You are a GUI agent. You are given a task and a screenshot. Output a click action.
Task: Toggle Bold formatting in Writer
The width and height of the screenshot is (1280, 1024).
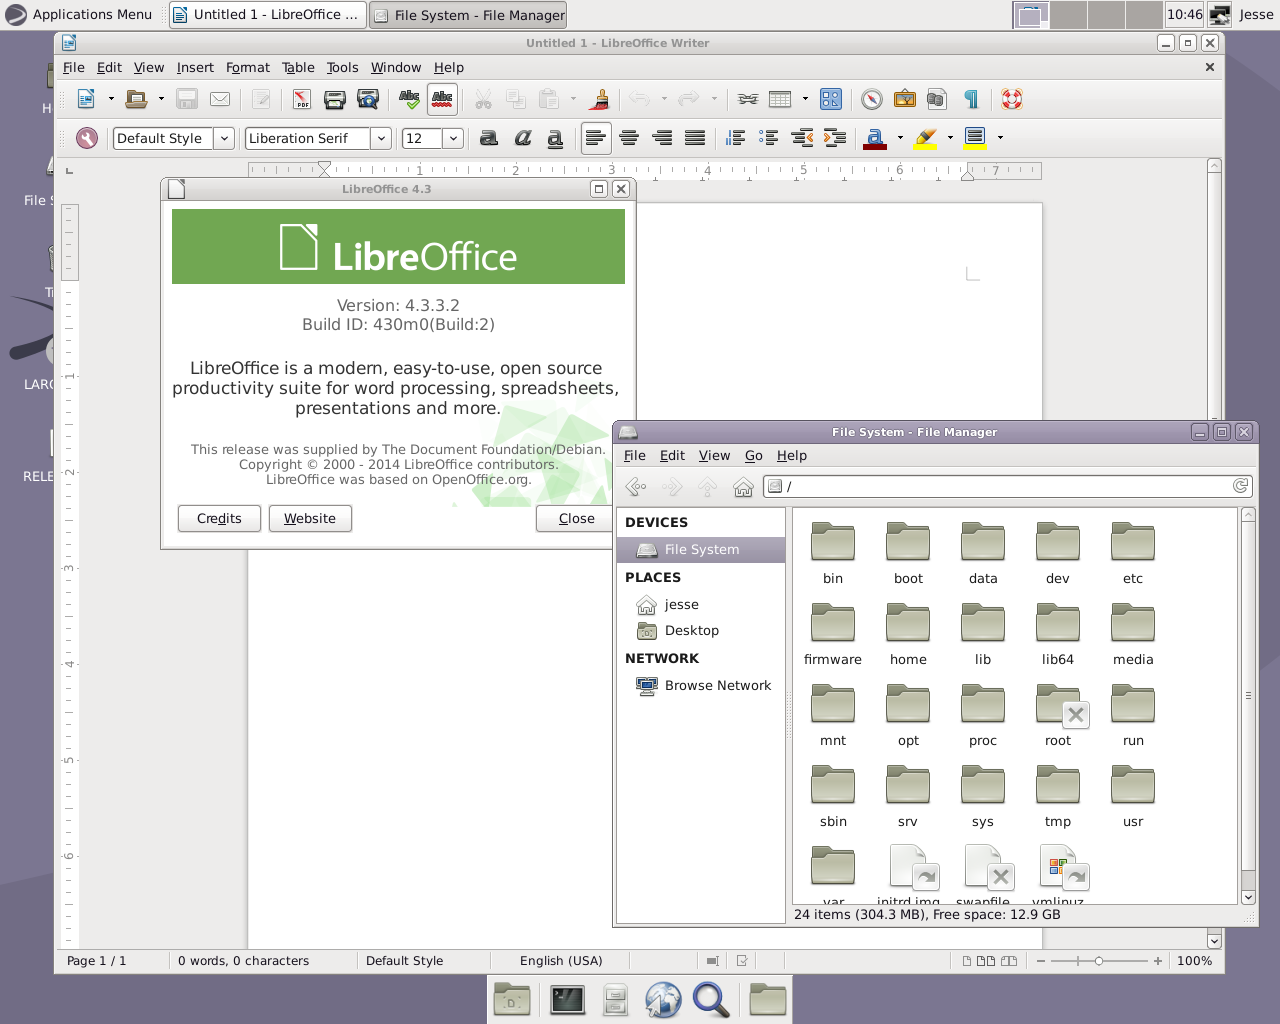click(489, 138)
